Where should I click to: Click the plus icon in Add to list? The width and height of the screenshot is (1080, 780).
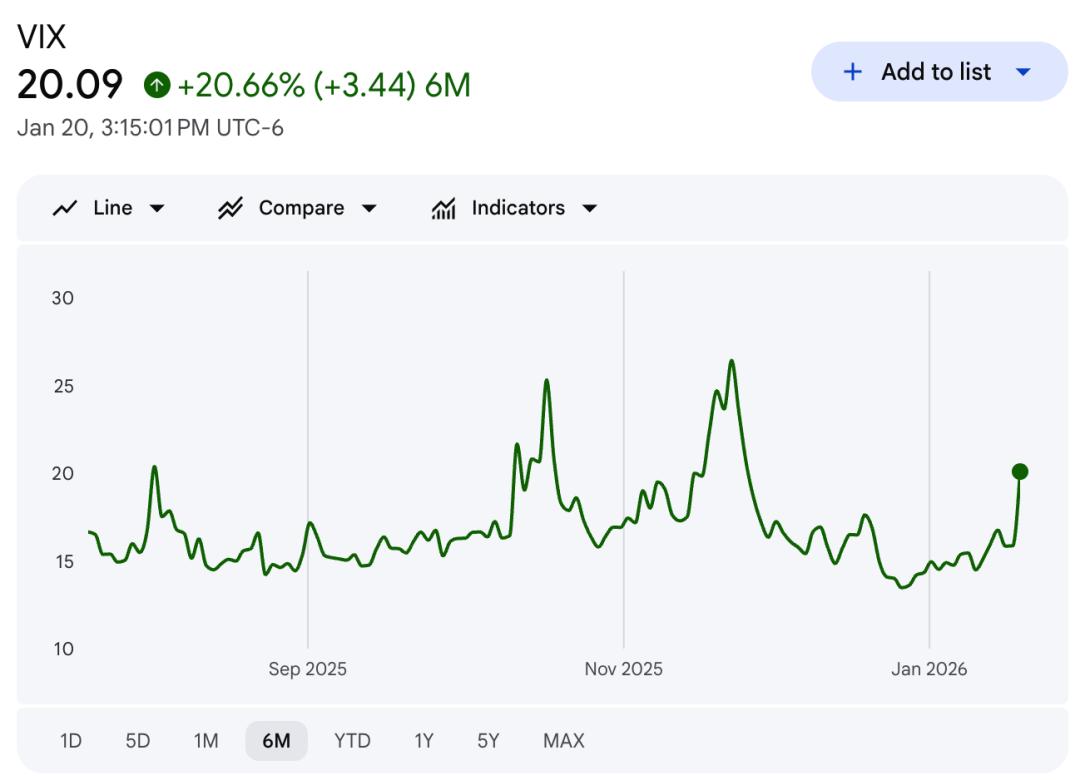tap(852, 72)
